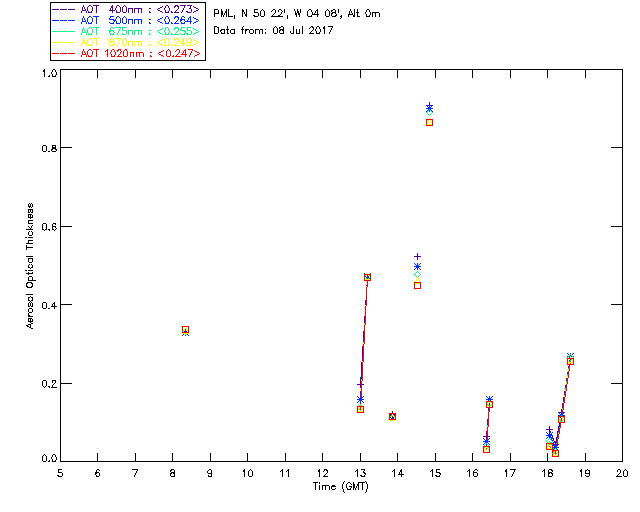This screenshot has width=640, height=512.
Task: Click the 'Time (GMT)' axis label
Action: click(340, 487)
